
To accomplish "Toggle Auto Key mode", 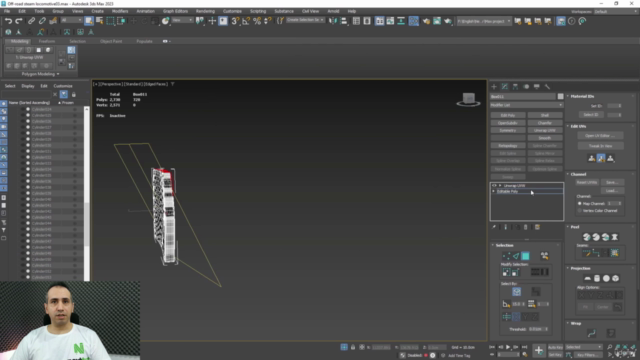I will [555, 347].
